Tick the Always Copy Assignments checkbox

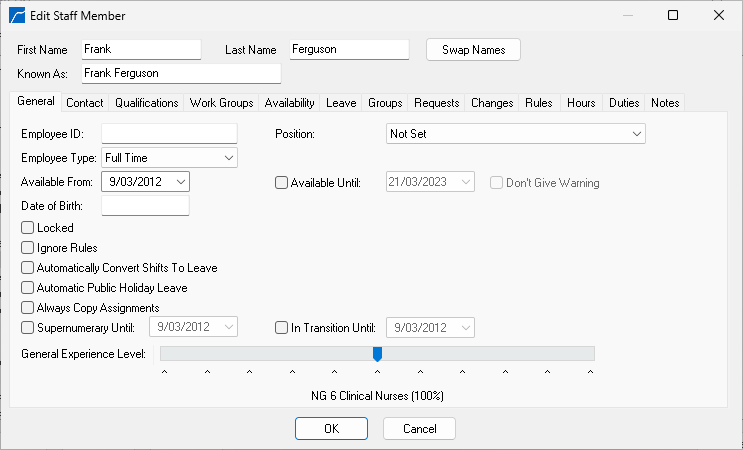(28, 308)
